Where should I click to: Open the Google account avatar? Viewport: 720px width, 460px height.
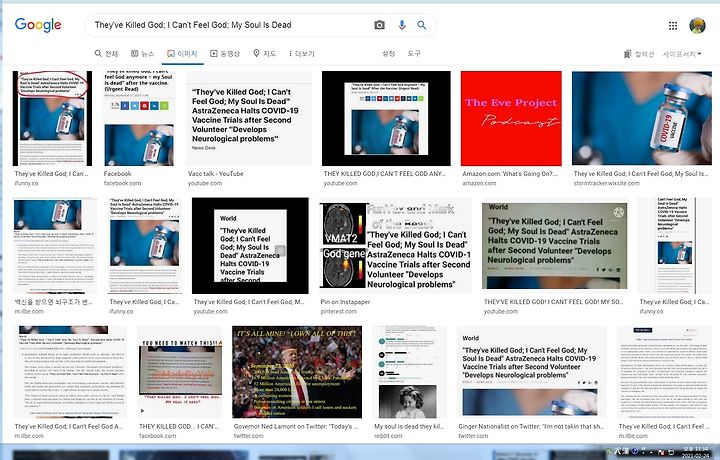(697, 26)
